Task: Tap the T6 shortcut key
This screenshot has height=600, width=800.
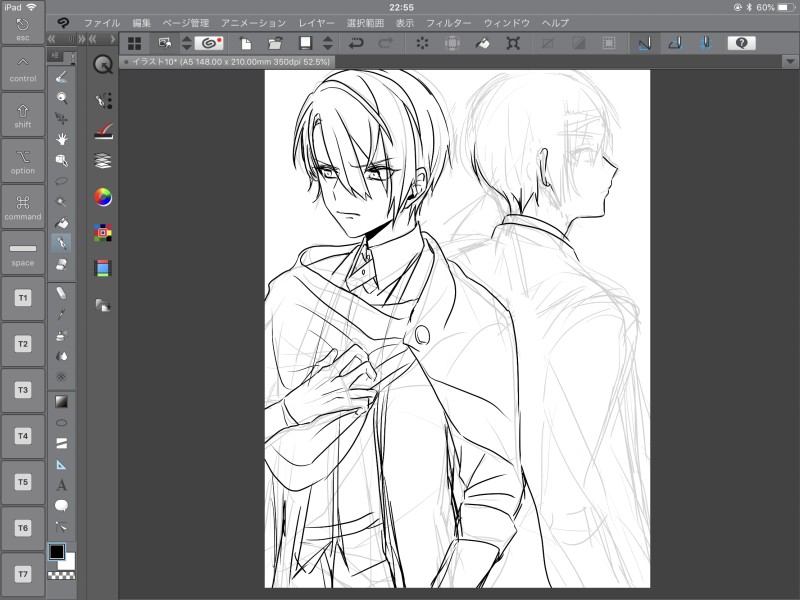Action: click(22, 529)
